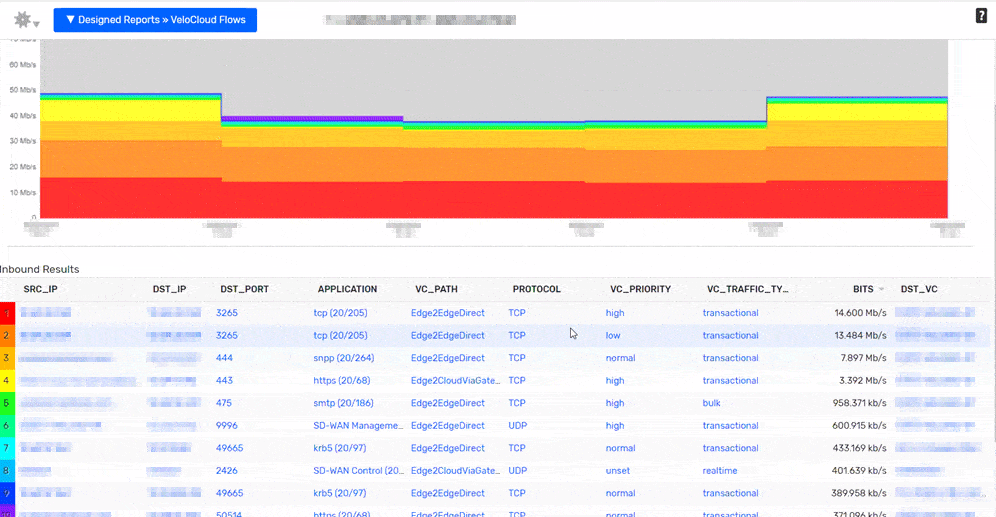The height and width of the screenshot is (517, 996).
Task: Open Designed Reports » VeloCloud Flows dropdown
Action: (x=155, y=20)
